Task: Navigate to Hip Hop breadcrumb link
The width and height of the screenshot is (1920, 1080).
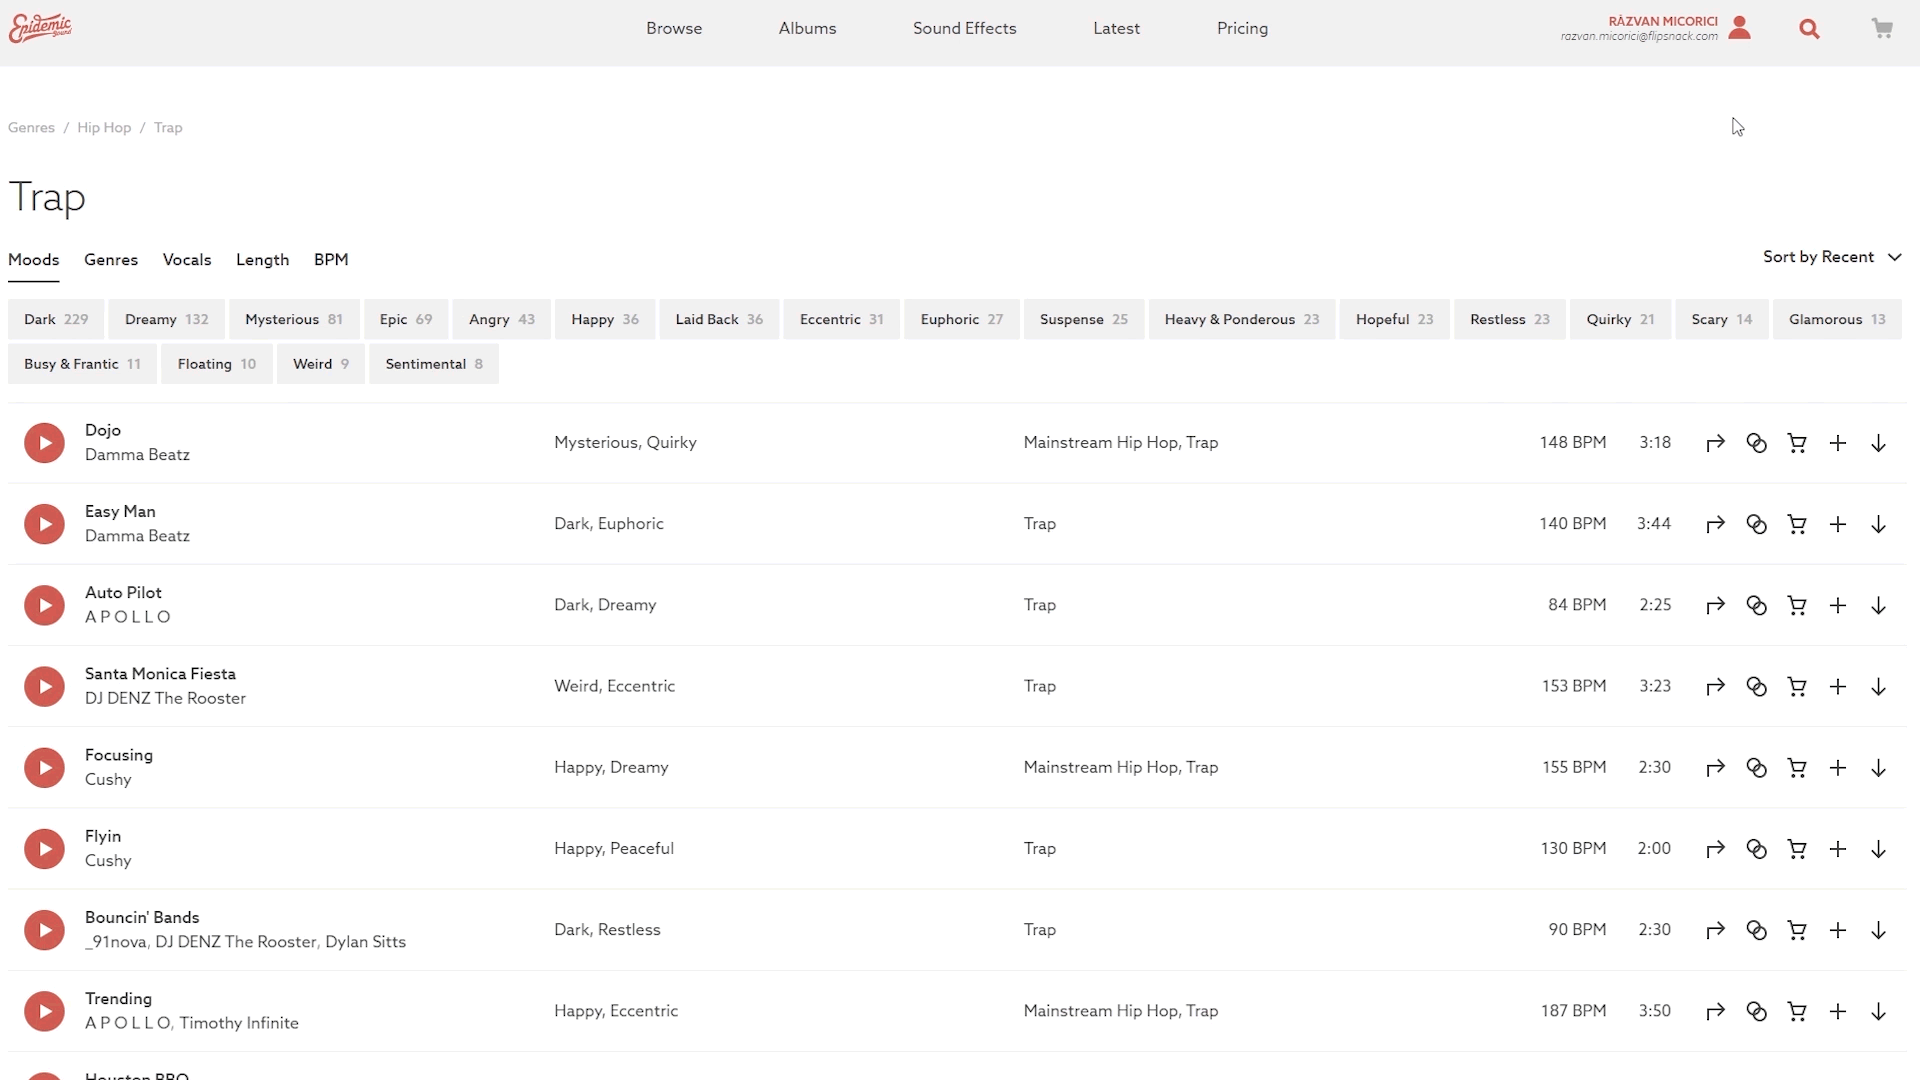Action: pyautogui.click(x=104, y=127)
